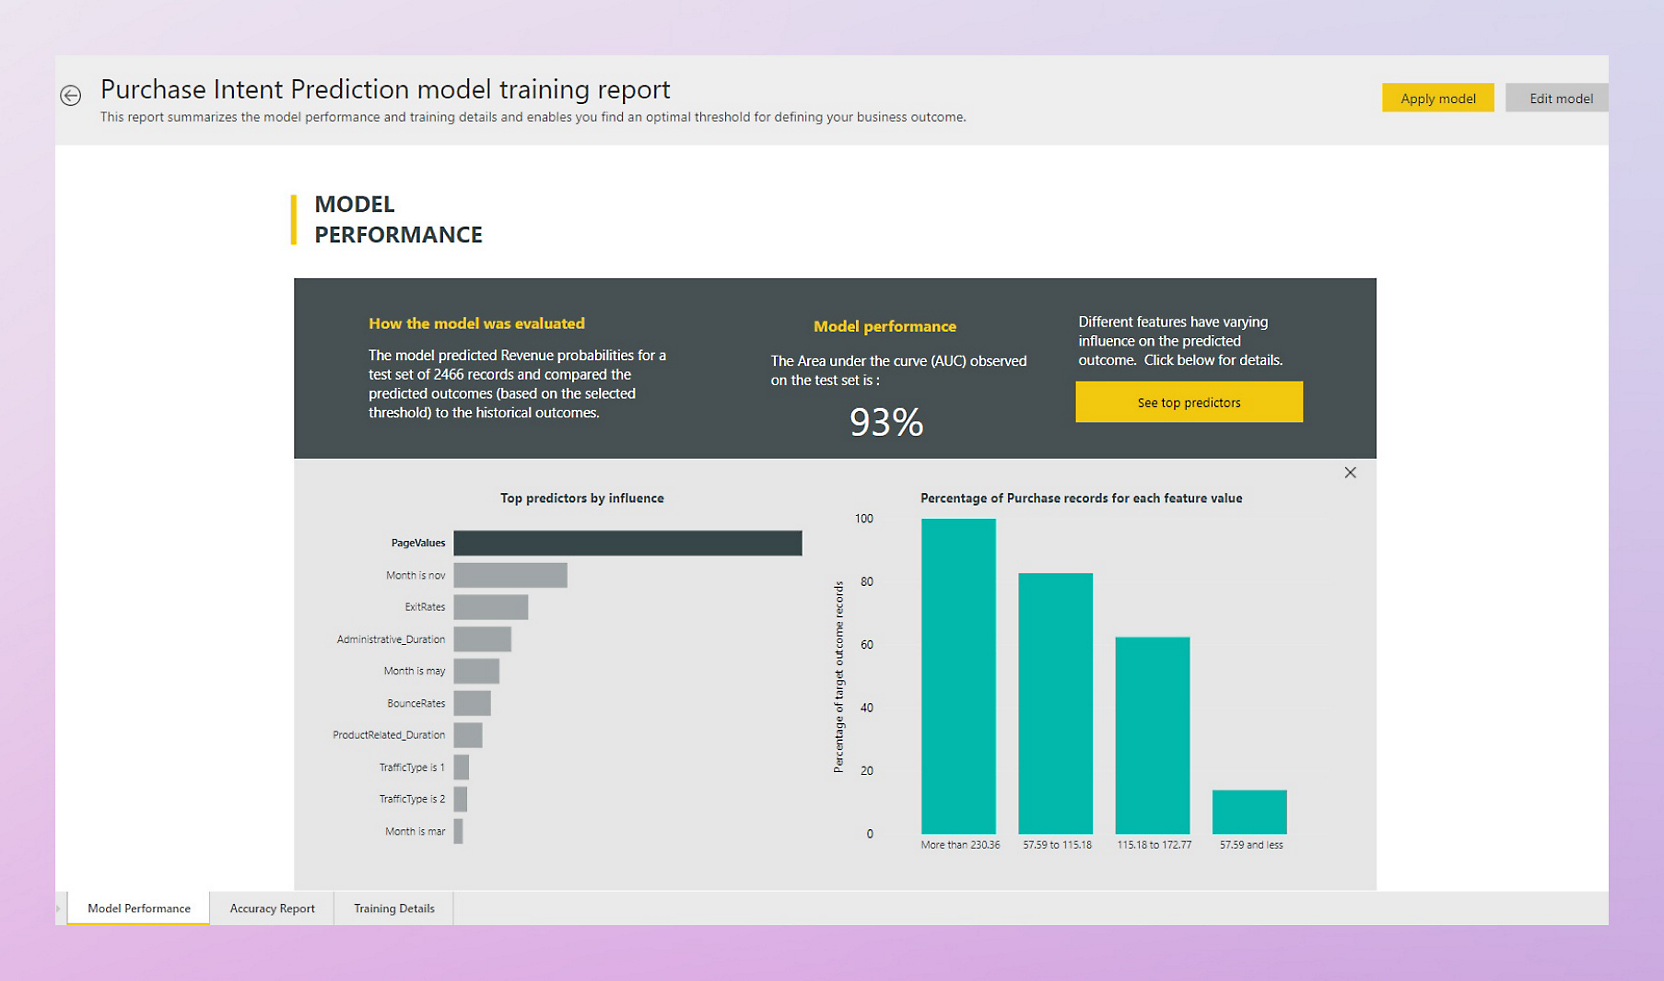Screen dimensions: 1664x981
Task: Click the ExitRates label
Action: [x=425, y=607]
